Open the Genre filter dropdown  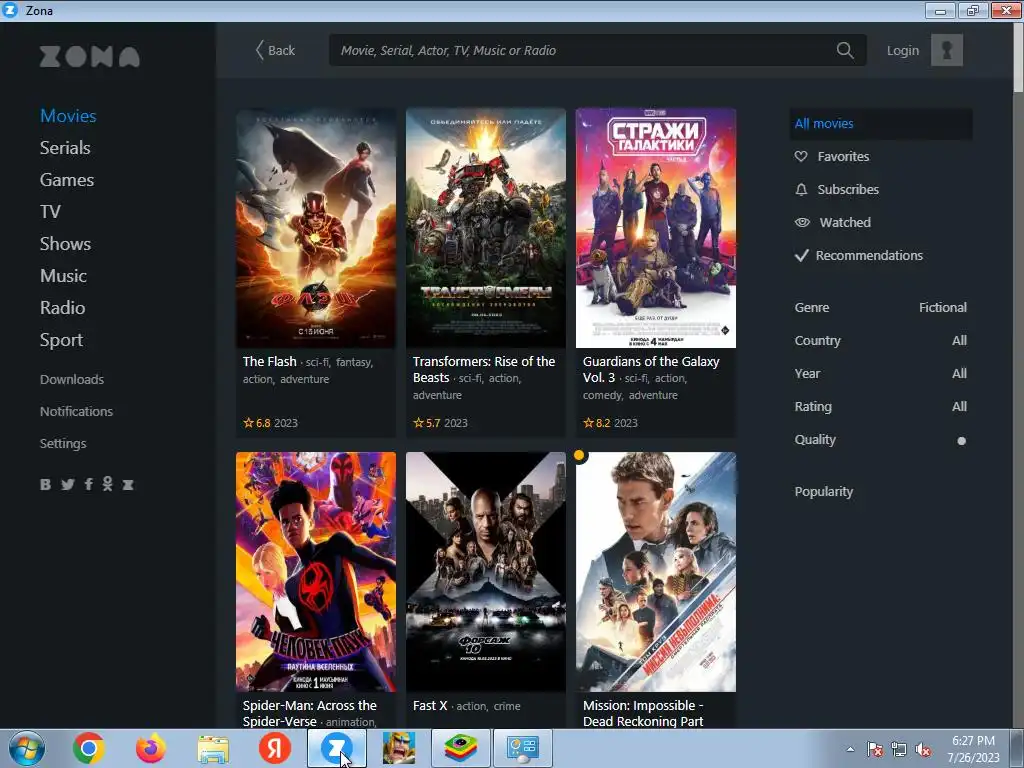point(880,308)
